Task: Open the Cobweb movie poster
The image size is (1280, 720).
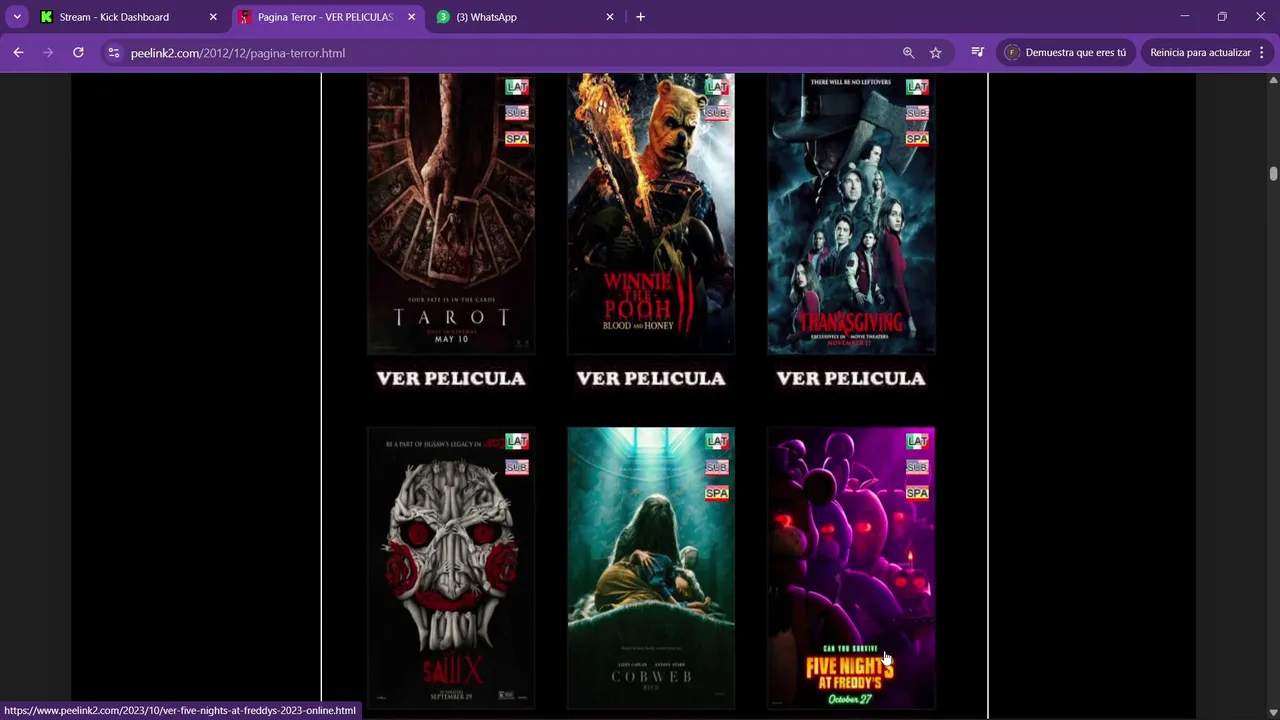Action: (x=651, y=568)
